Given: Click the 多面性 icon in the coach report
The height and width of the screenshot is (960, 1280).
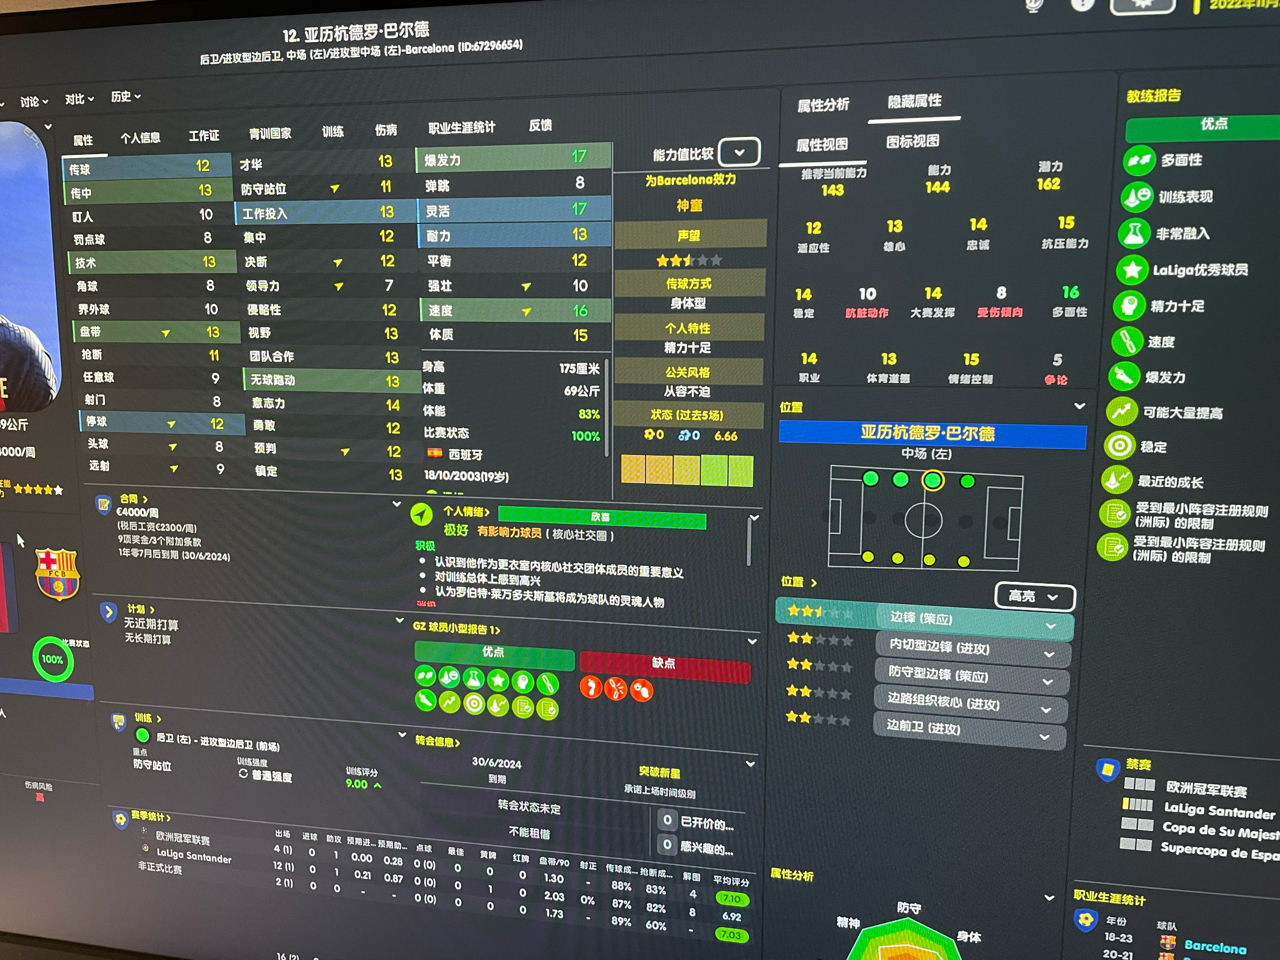Looking at the screenshot, I should pos(1139,160).
